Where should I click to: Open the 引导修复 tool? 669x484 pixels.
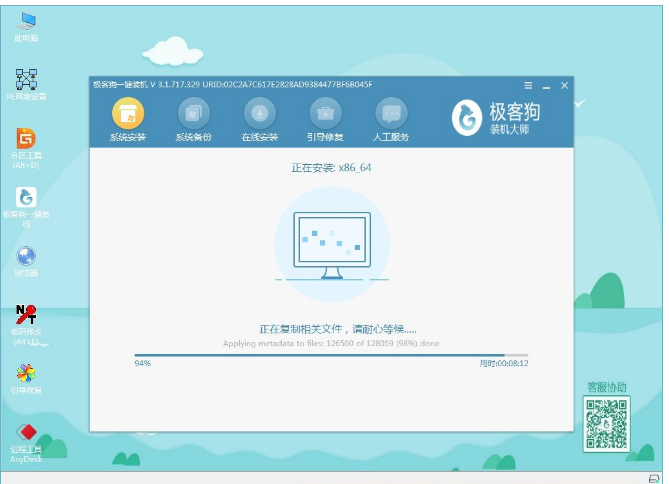325,114
